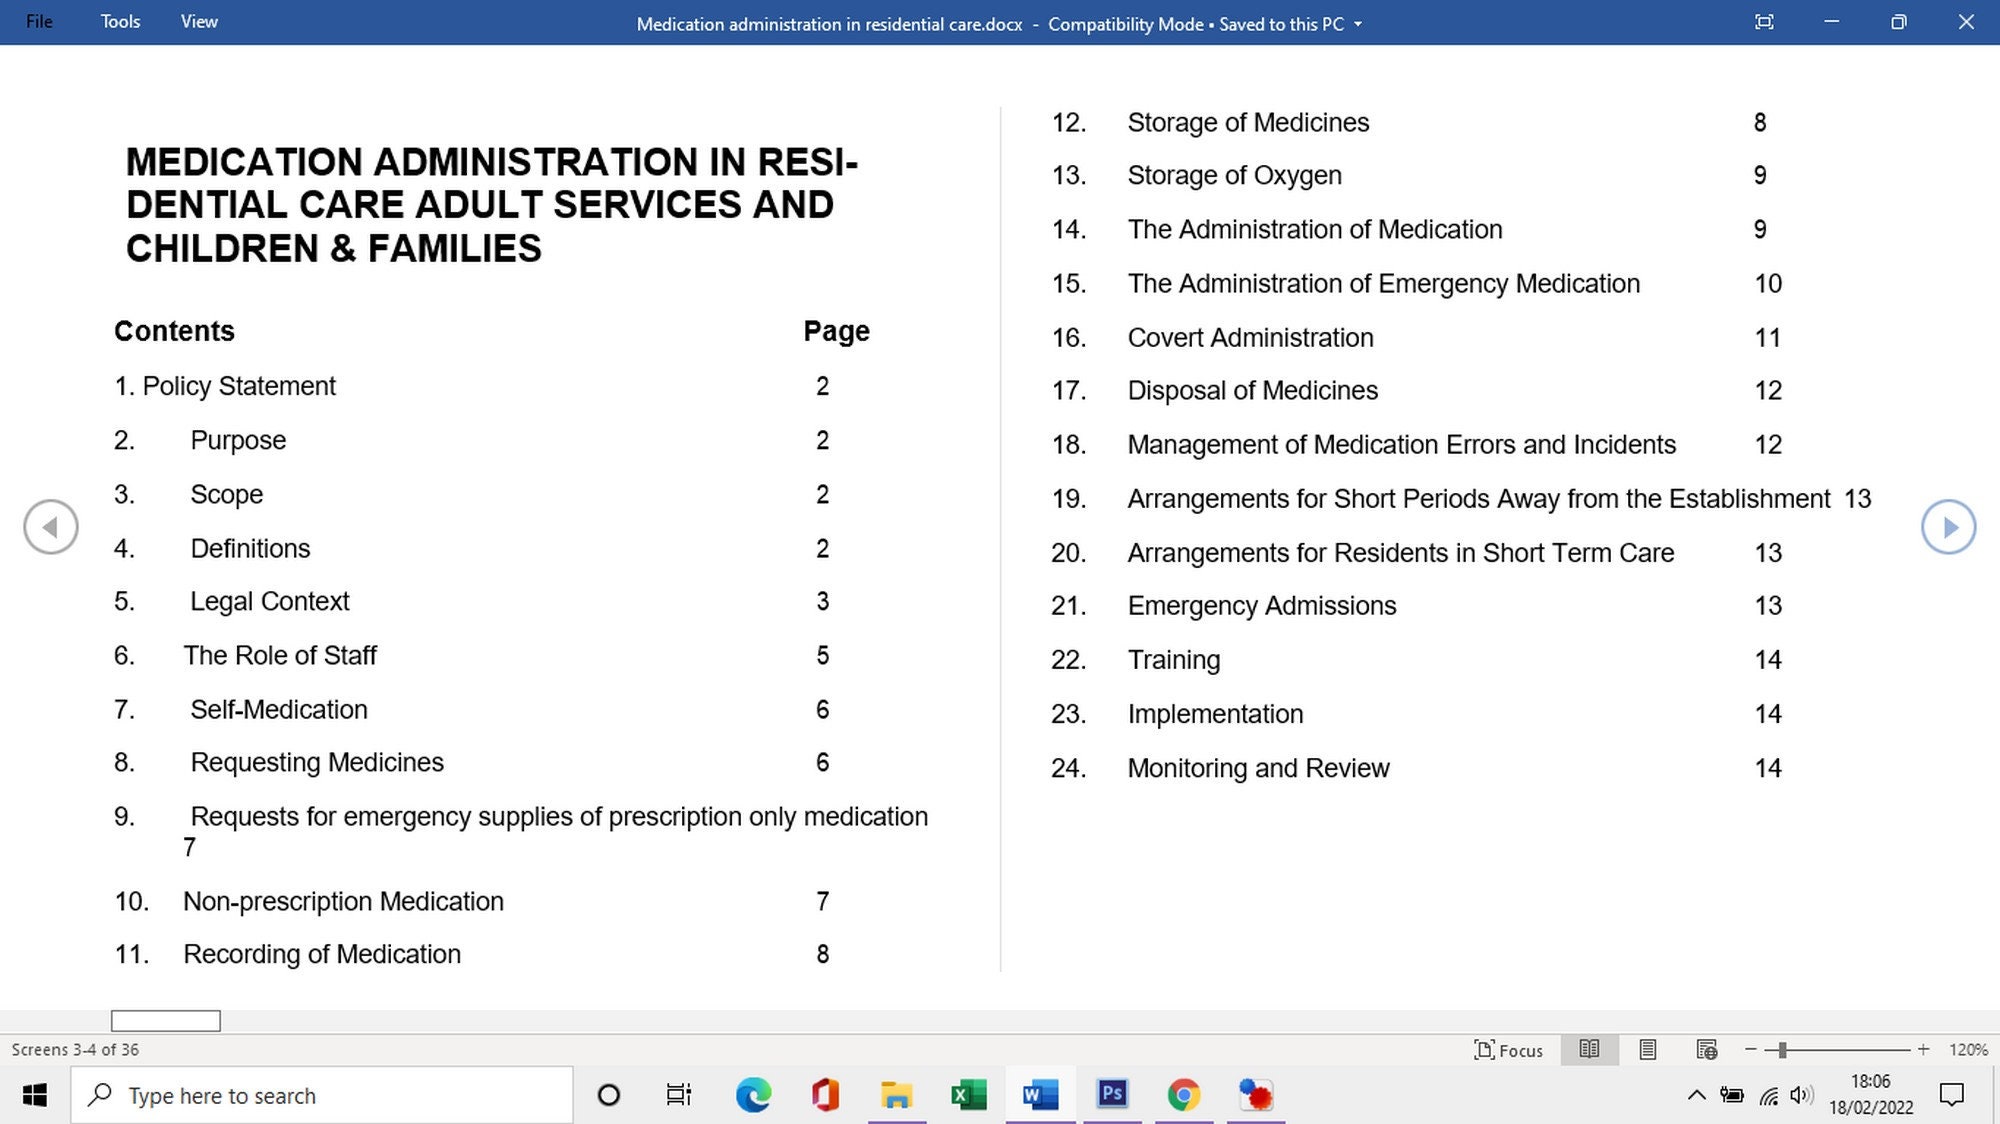Viewport: 2000px width, 1124px height.
Task: Open Chrome from the taskbar
Action: coord(1184,1095)
